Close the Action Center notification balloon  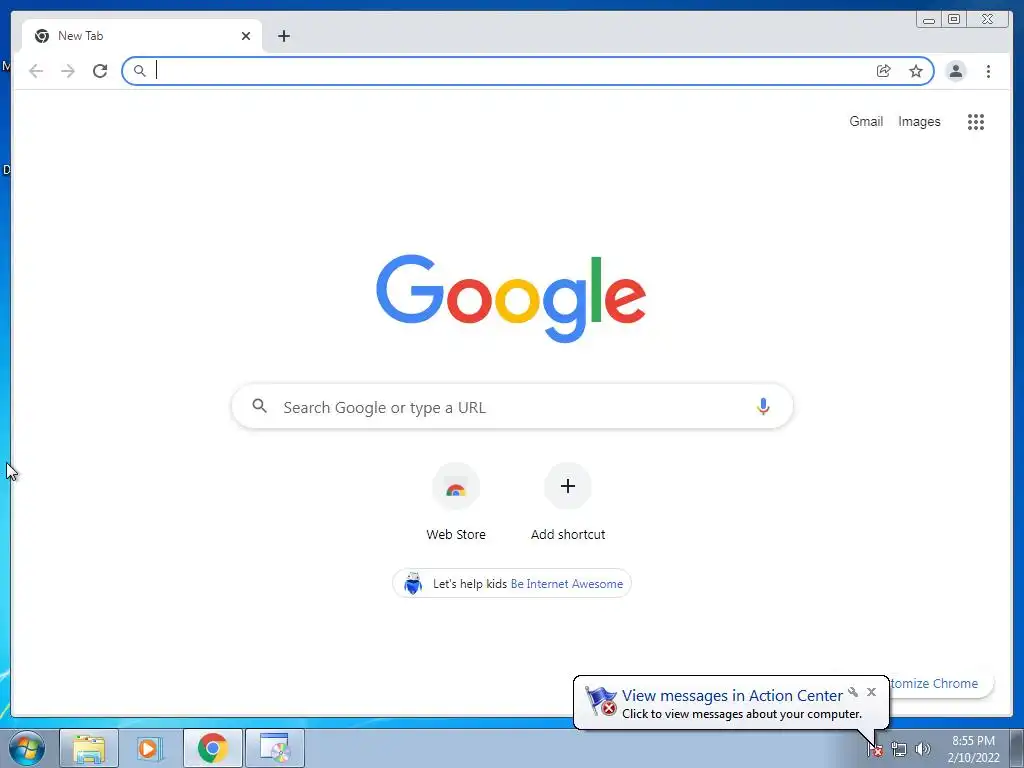(x=871, y=692)
